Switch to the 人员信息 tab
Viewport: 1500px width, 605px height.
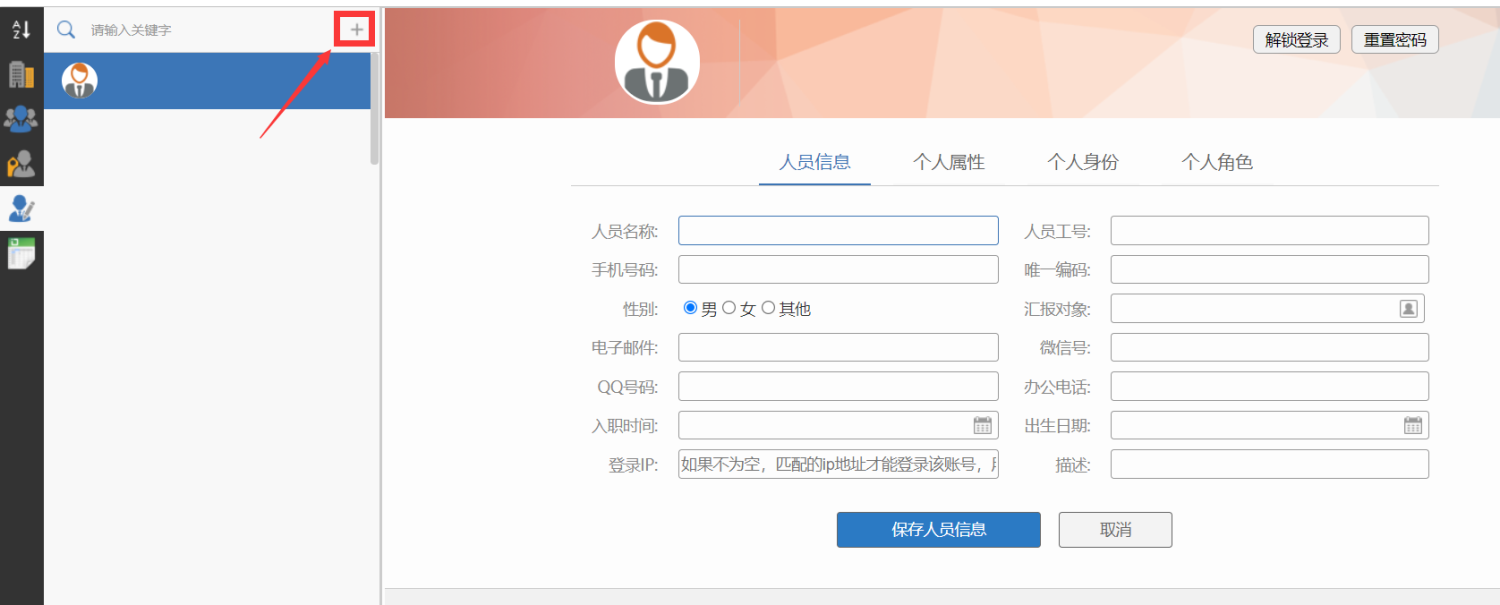815,162
